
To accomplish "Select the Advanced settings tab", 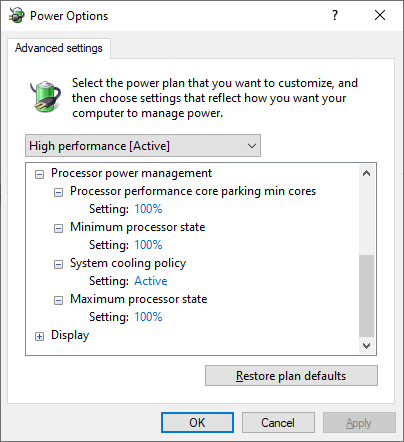I will 59,48.
